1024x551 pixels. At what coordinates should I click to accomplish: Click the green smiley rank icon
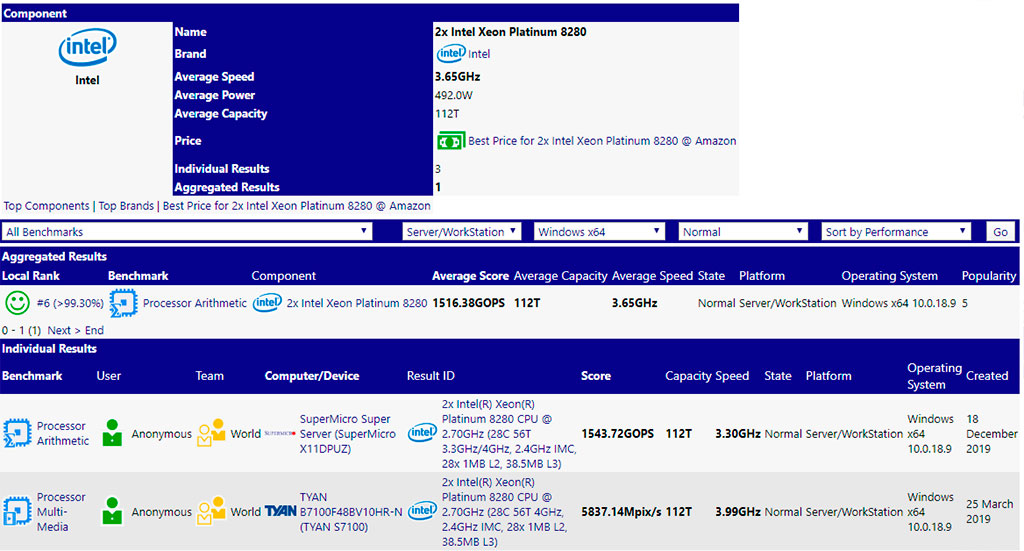[17, 303]
